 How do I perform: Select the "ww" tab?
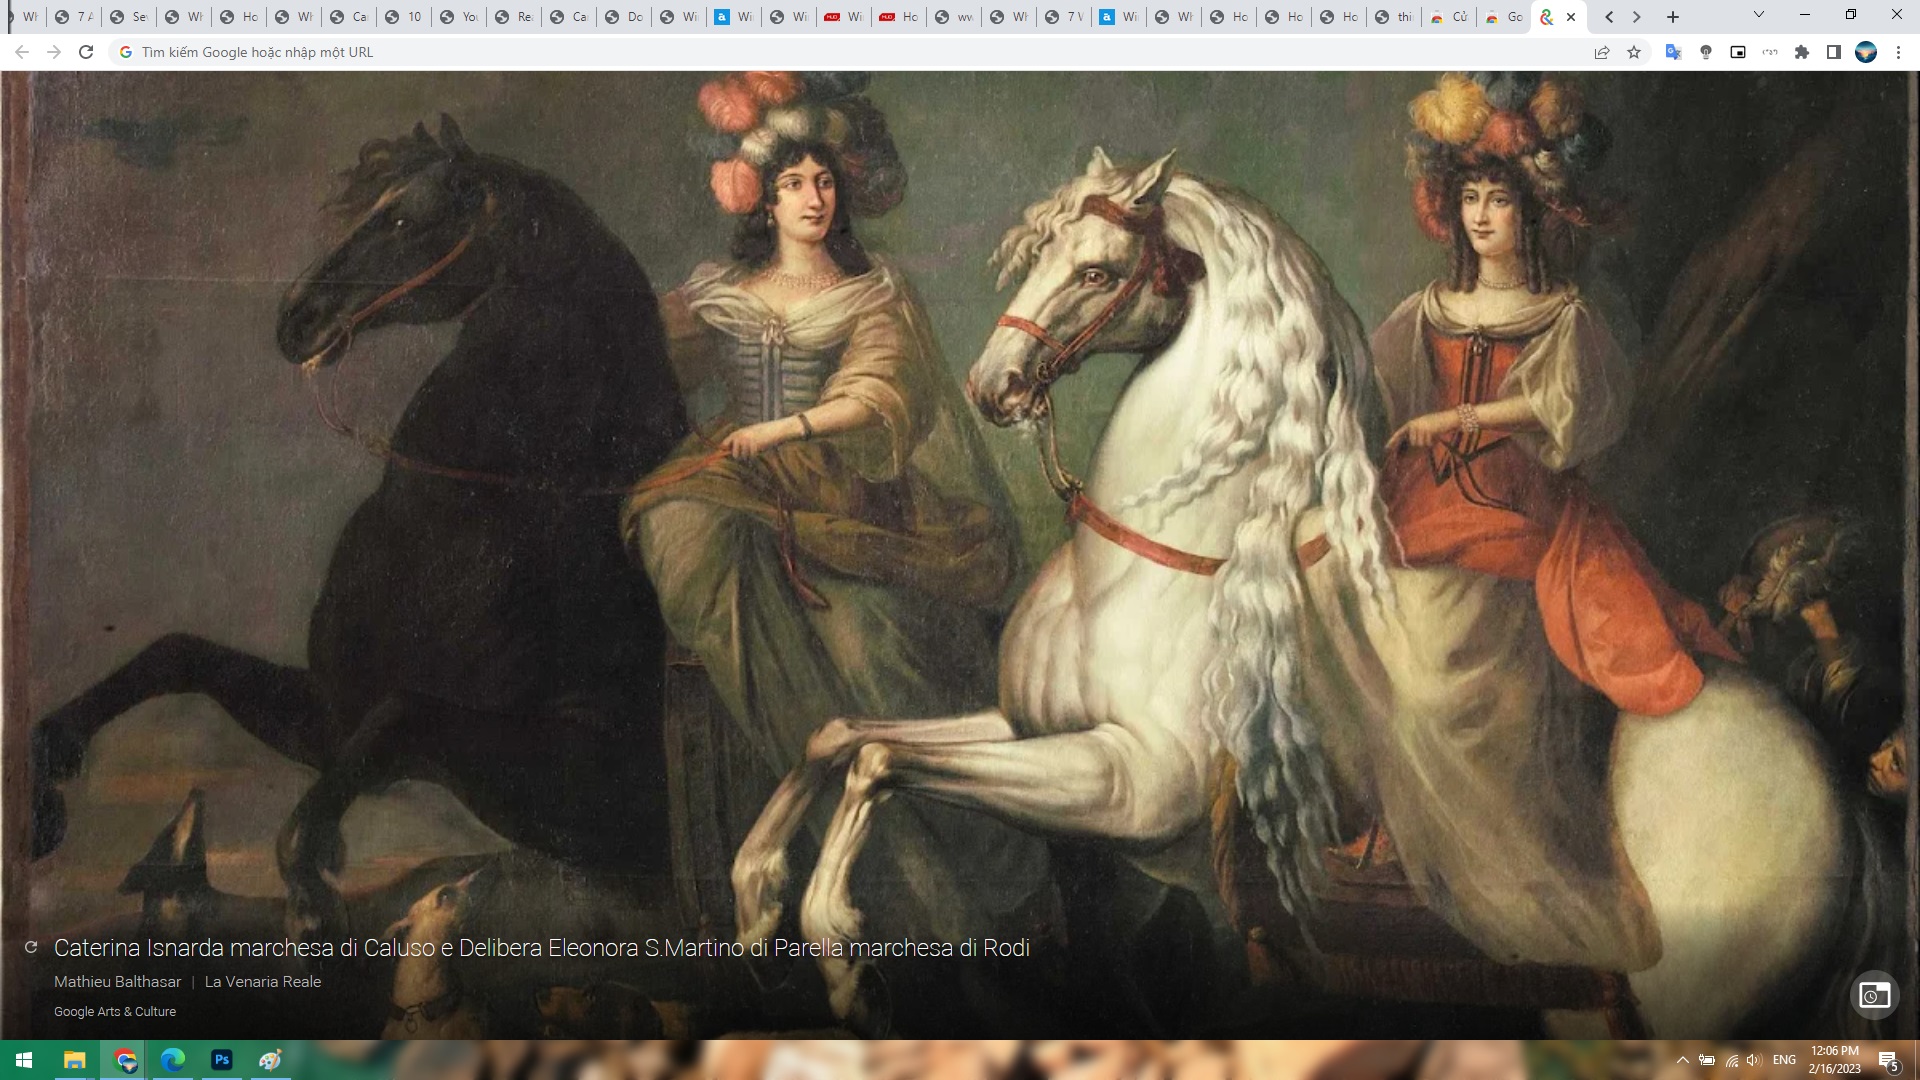(x=954, y=17)
